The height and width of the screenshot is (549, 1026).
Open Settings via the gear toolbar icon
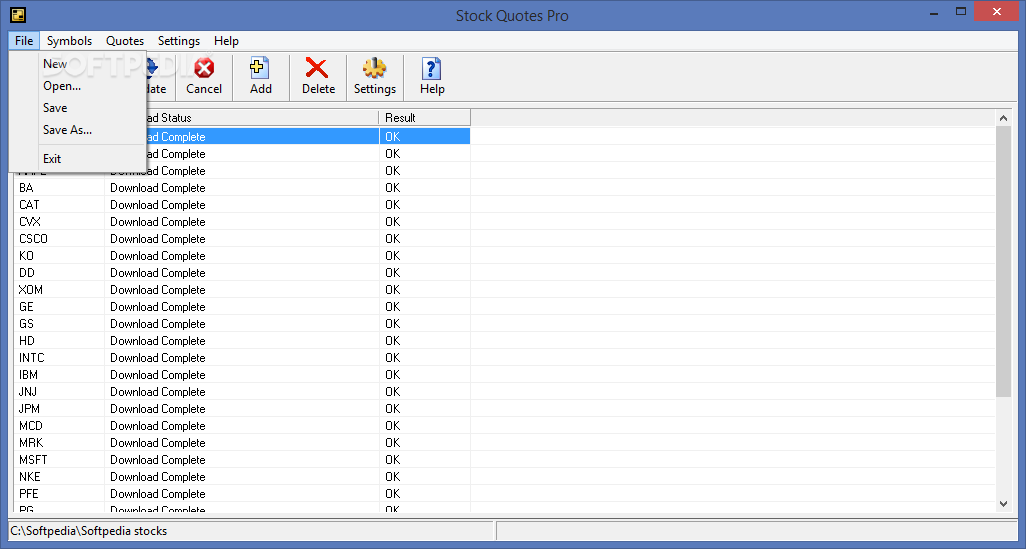(x=374, y=68)
